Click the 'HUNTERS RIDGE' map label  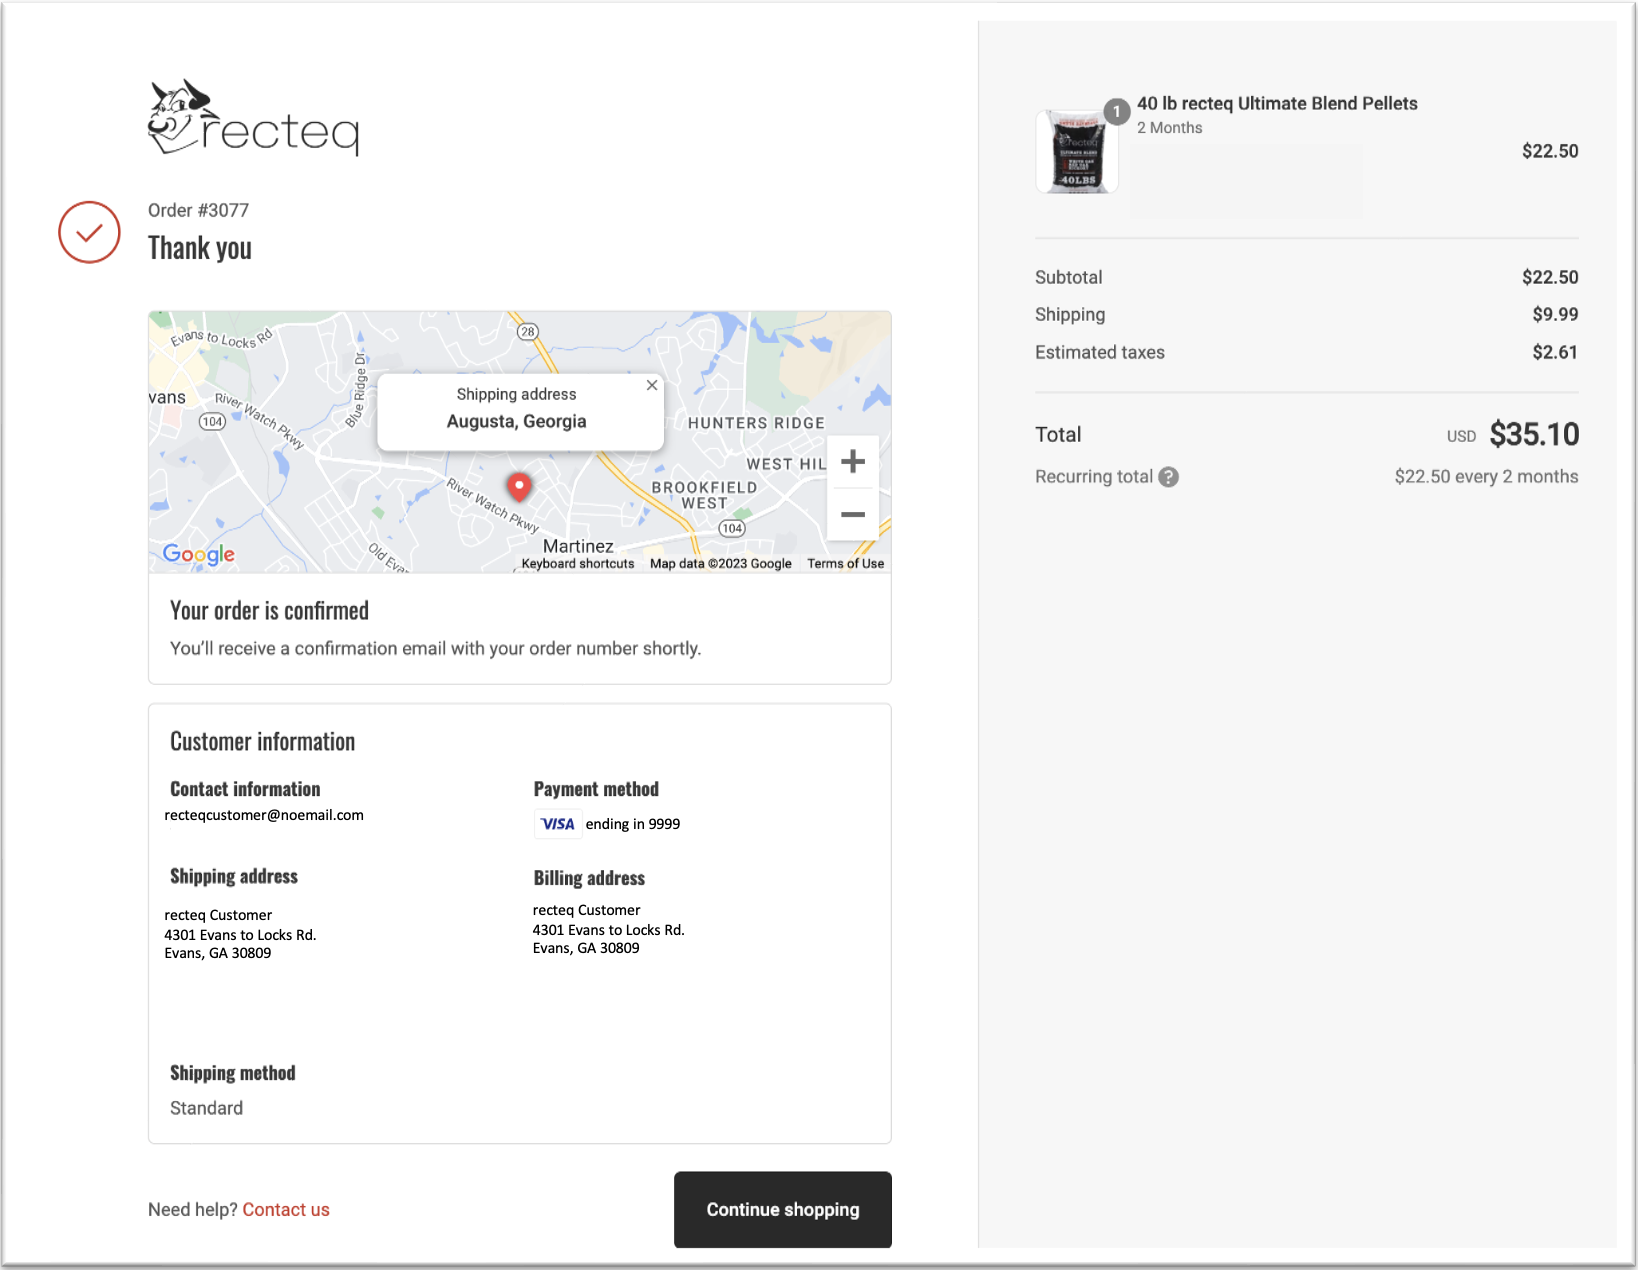[x=756, y=423]
